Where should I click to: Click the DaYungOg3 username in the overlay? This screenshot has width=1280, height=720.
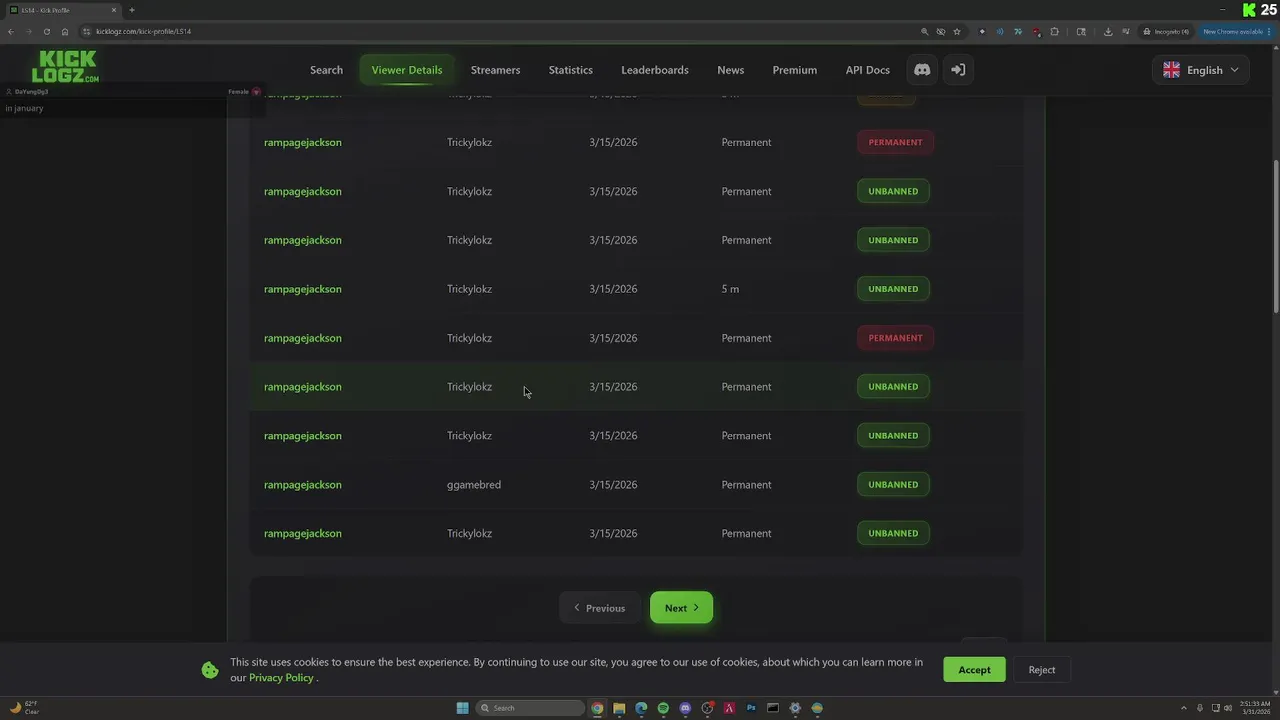pos(31,92)
